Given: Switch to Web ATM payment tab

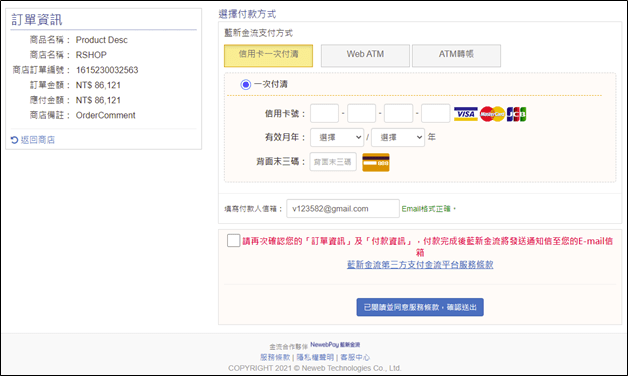Looking at the screenshot, I should [365, 55].
